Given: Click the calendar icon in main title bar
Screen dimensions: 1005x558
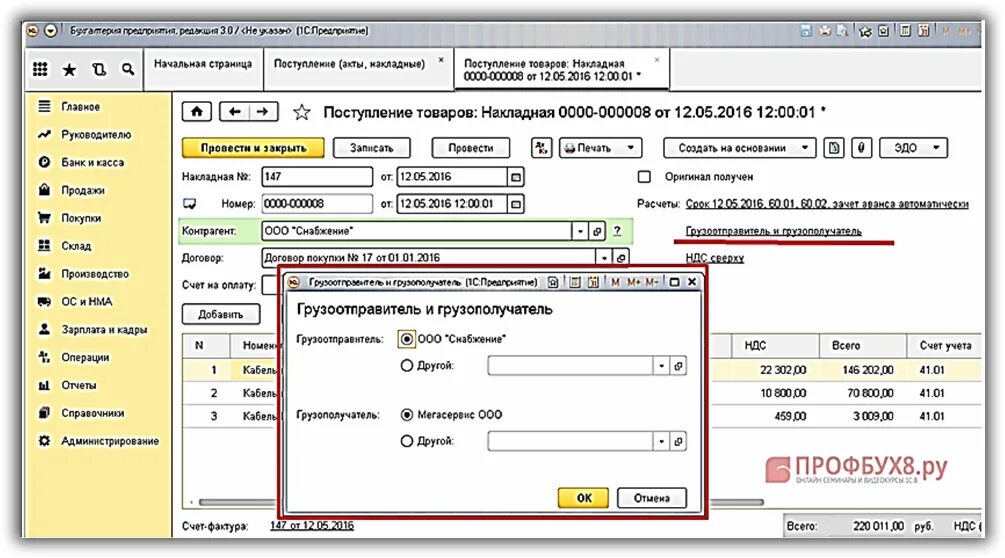Looking at the screenshot, I should [x=924, y=30].
